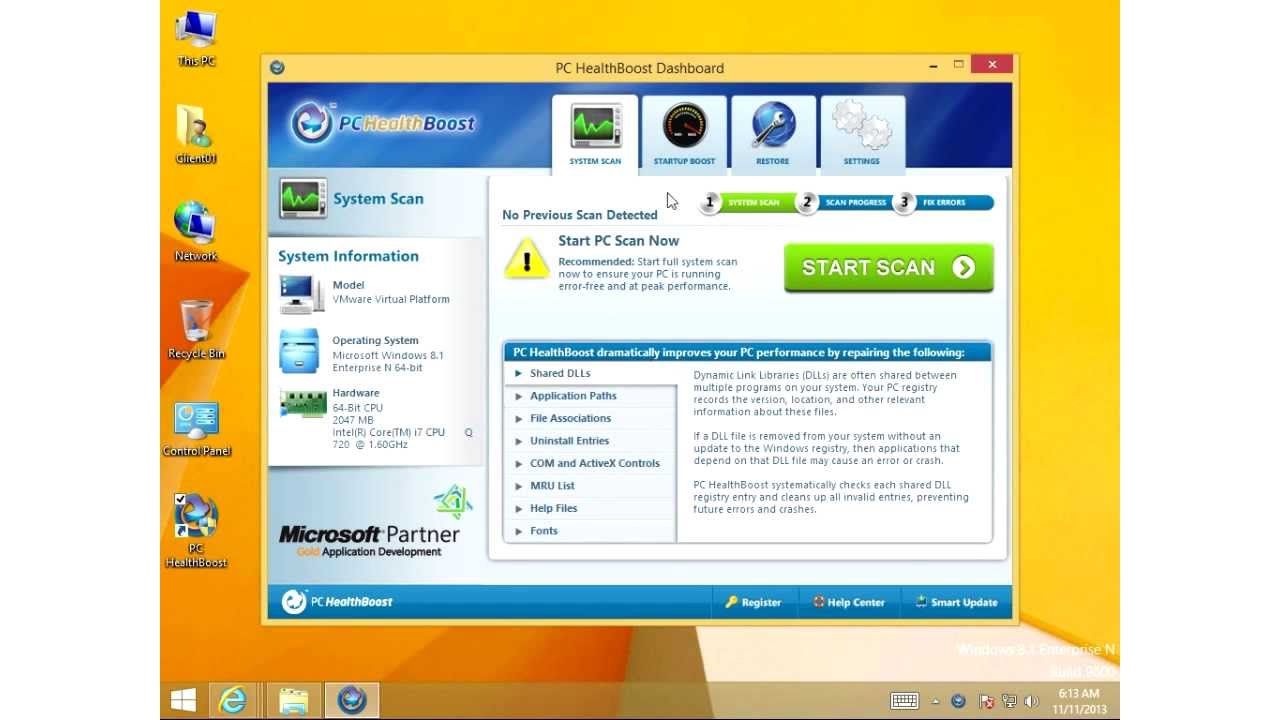Click the Operating System drawer icon
Viewport: 1280px width, 720px height.
300,351
